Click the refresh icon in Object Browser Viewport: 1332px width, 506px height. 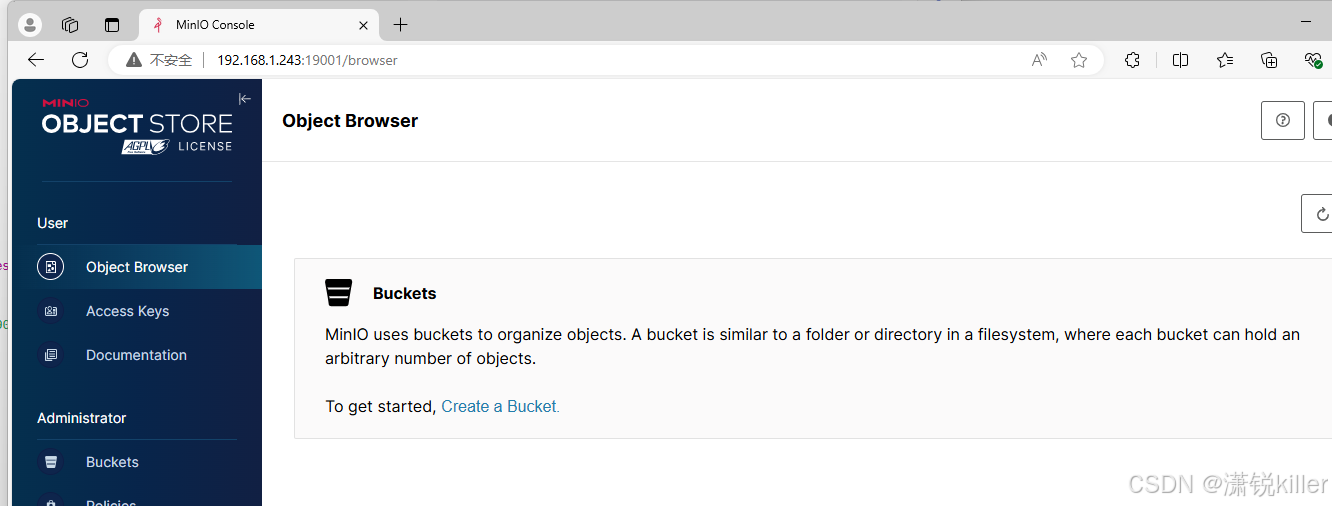point(1321,214)
